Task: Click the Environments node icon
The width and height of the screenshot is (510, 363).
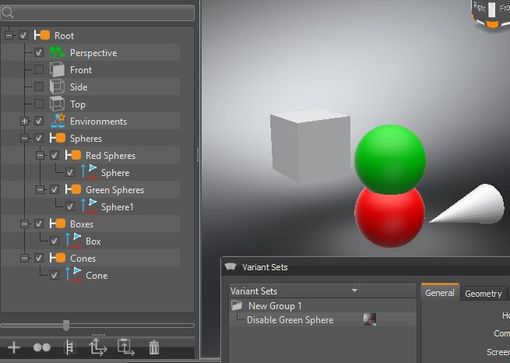Action: tap(58, 121)
